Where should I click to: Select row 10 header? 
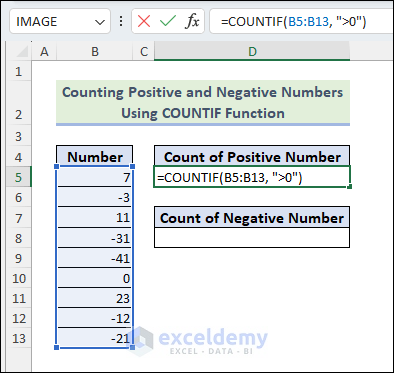[18, 278]
